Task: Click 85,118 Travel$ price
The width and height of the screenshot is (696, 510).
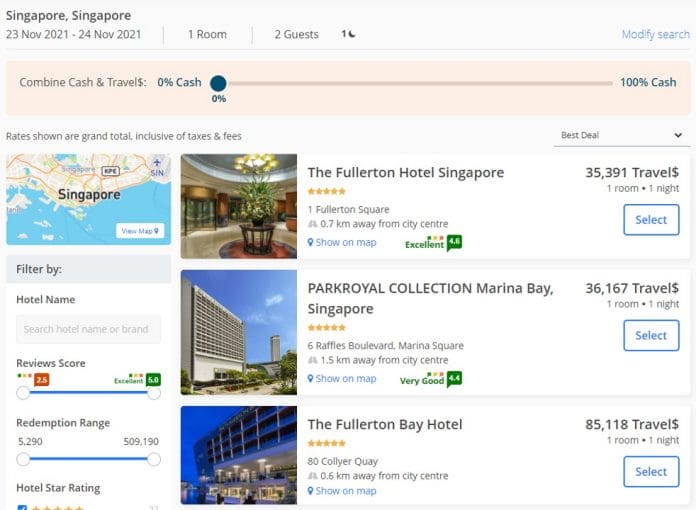Action: [632, 424]
